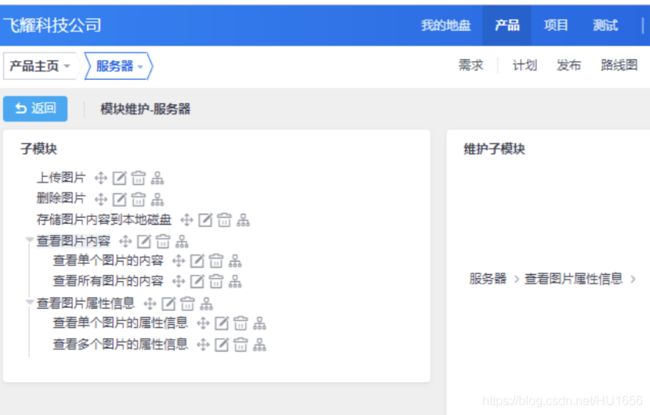
Task: Open the 路线图 sub-menu tab
Action: (x=619, y=65)
